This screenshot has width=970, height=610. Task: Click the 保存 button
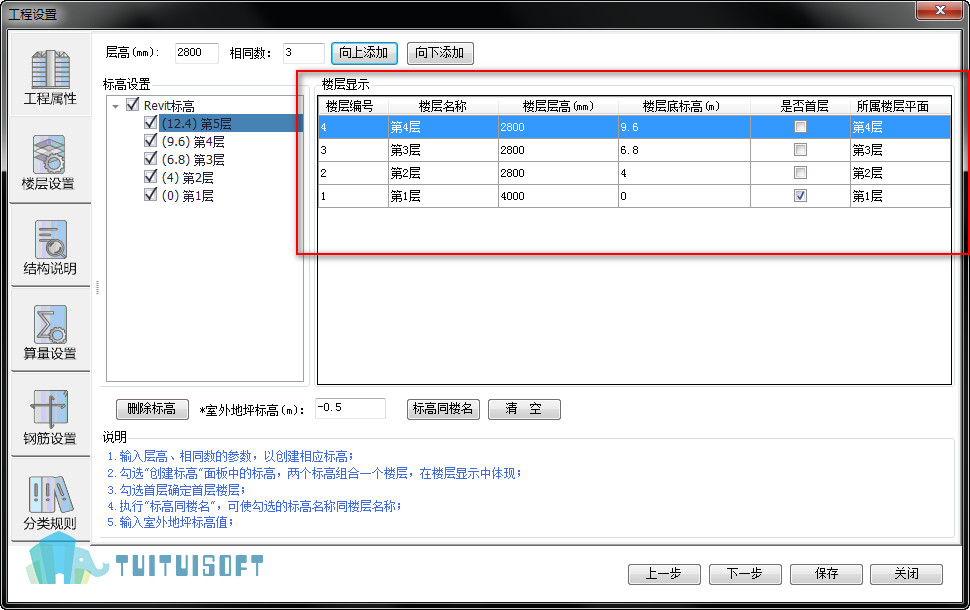point(826,574)
